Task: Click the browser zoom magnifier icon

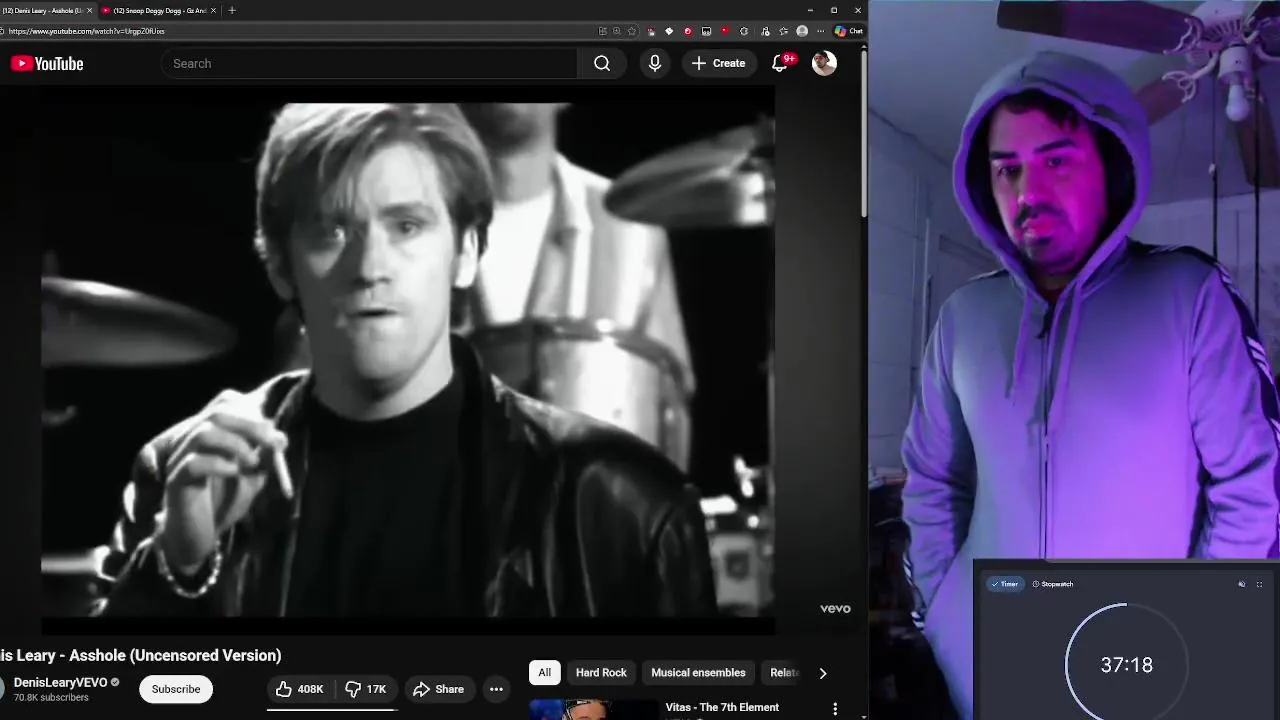Action: click(x=617, y=31)
